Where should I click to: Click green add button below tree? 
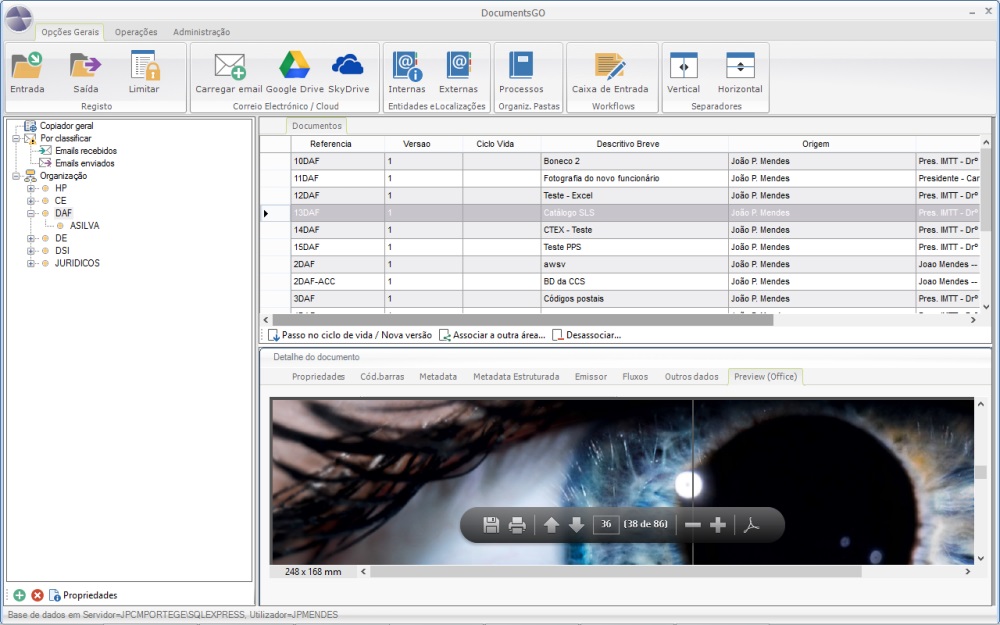[x=19, y=595]
